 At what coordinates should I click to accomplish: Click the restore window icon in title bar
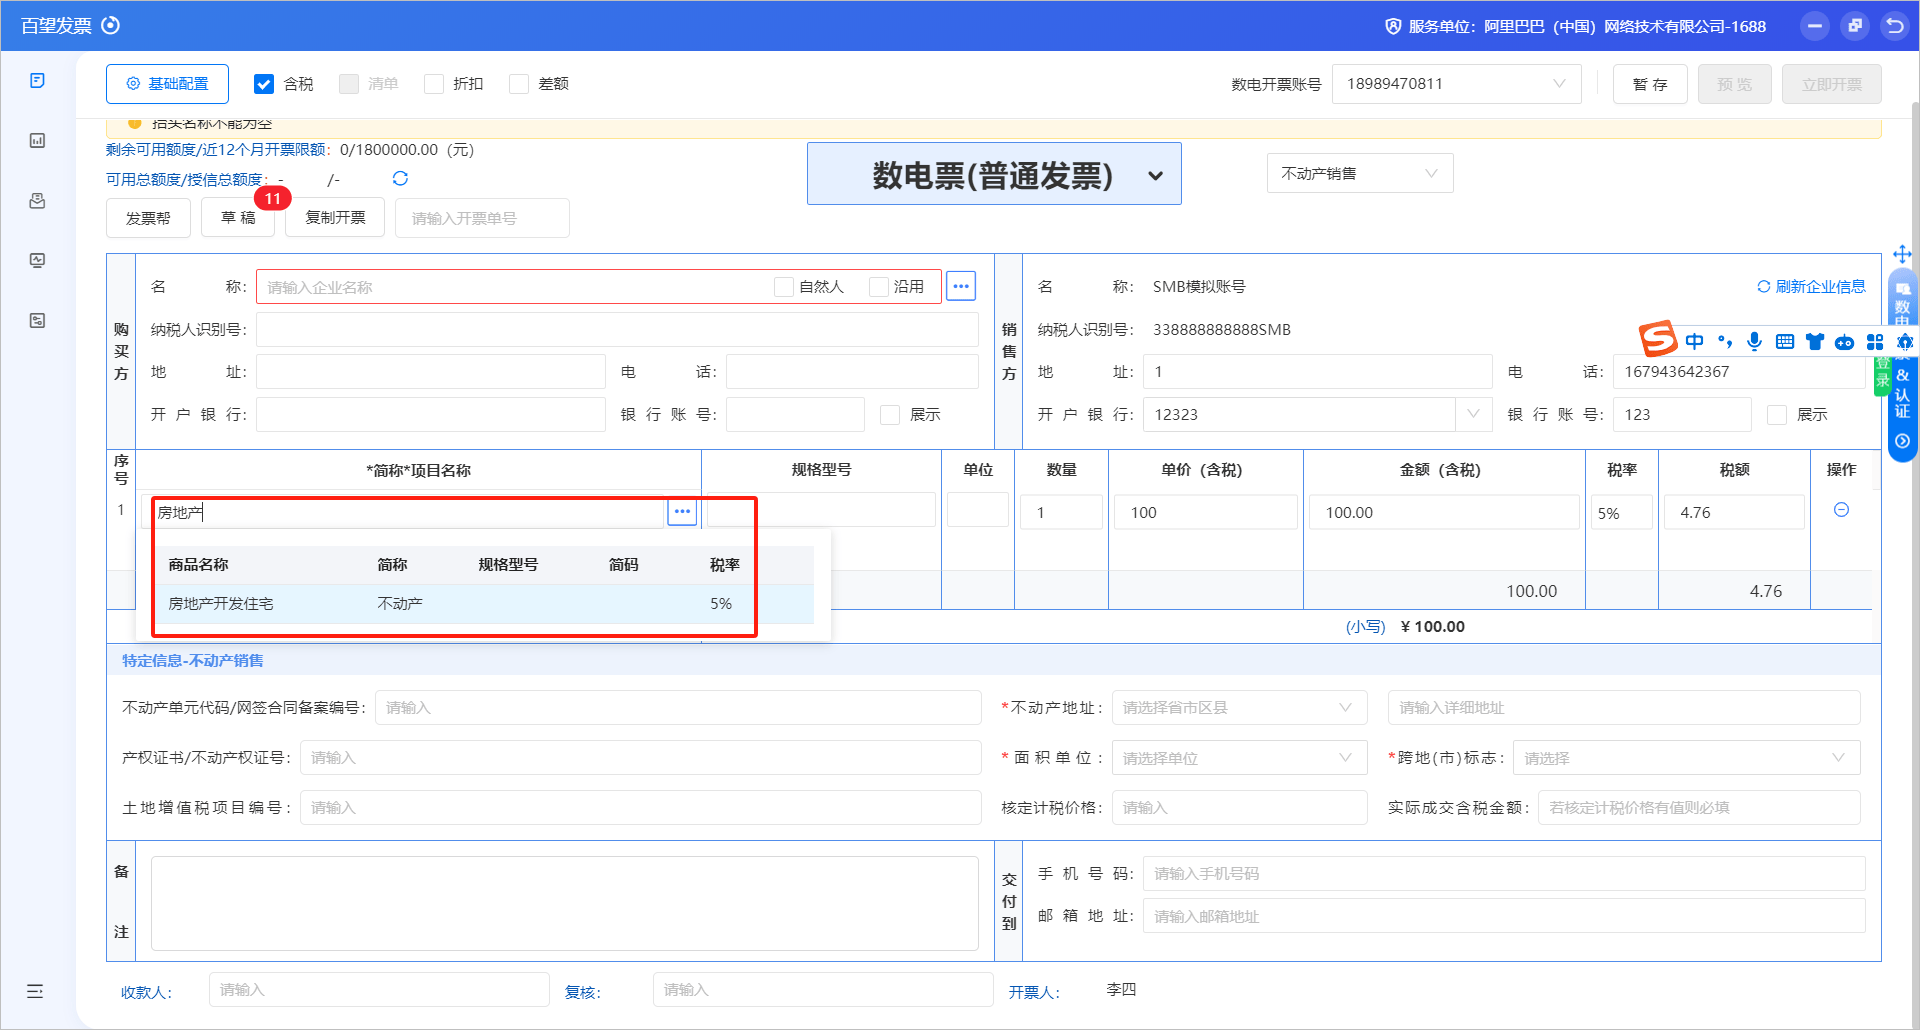pyautogui.click(x=1855, y=26)
